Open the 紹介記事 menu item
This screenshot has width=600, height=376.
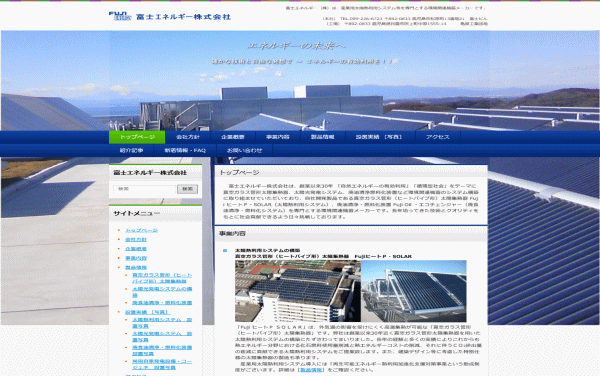coord(132,150)
